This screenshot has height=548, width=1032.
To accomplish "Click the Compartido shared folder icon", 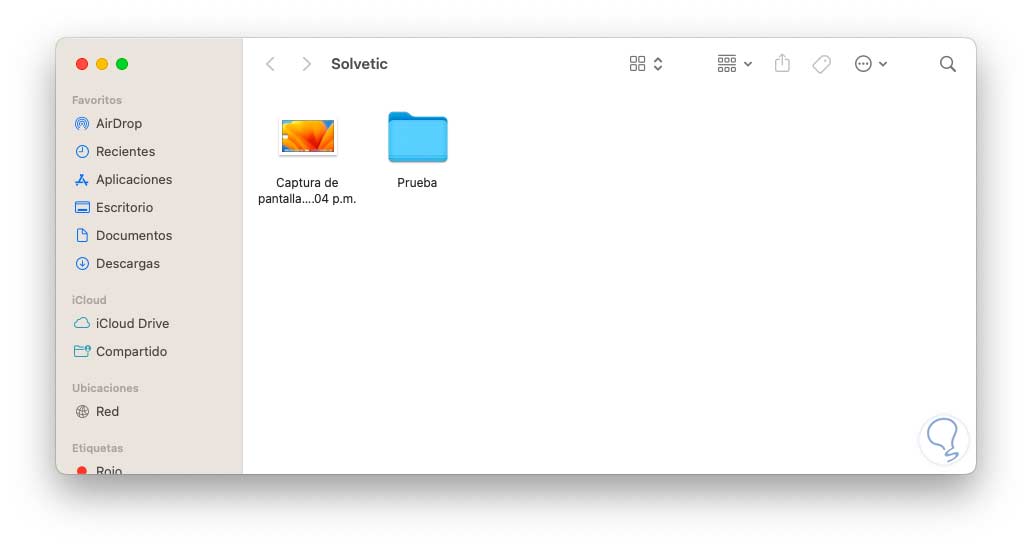I will [82, 351].
